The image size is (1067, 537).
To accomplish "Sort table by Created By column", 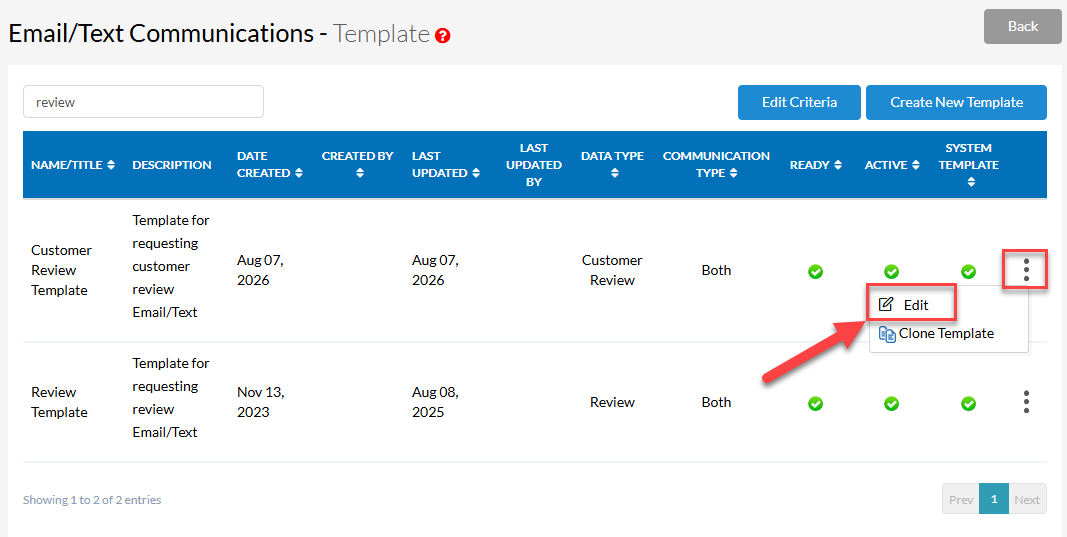I will [358, 165].
